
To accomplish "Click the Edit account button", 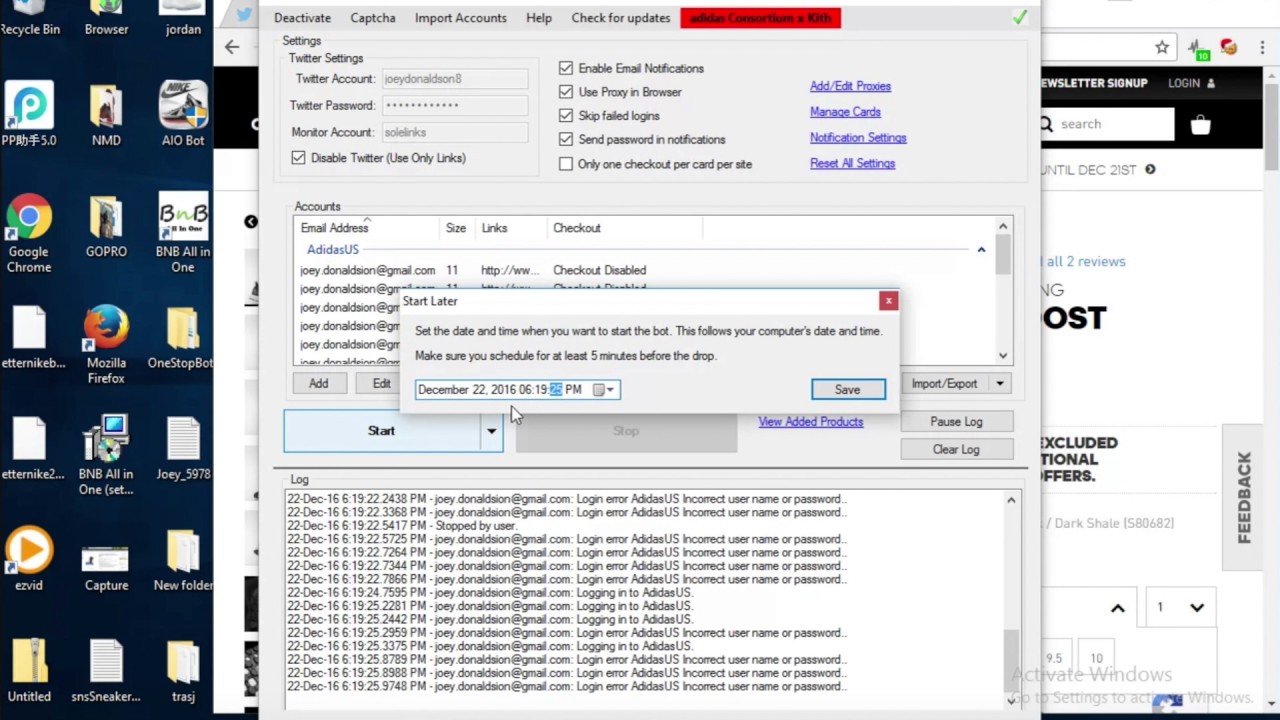I will pos(382,384).
